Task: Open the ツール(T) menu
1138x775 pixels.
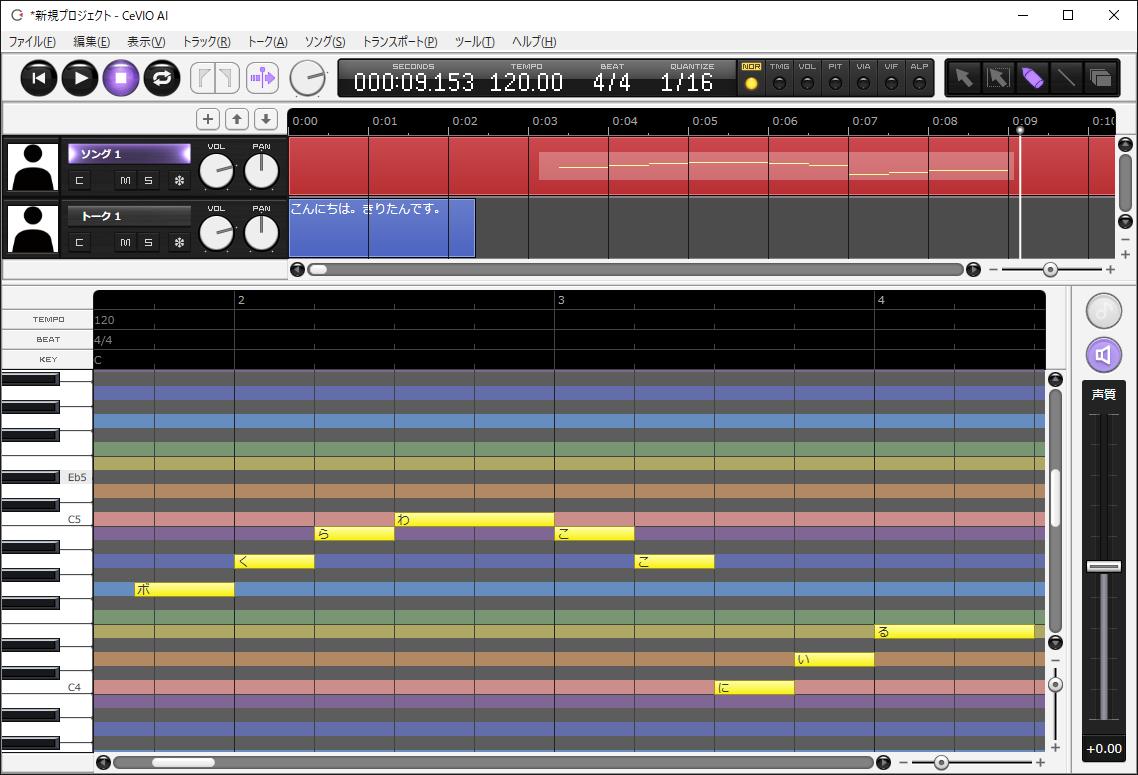Action: tap(475, 42)
